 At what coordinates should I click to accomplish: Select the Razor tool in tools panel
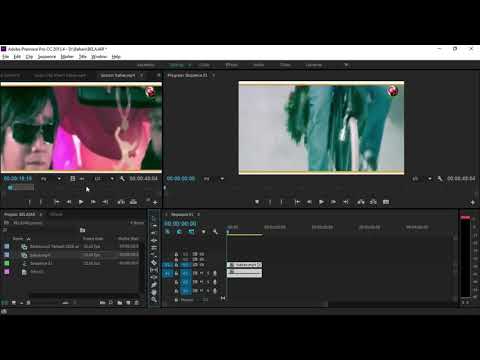(x=154, y=263)
